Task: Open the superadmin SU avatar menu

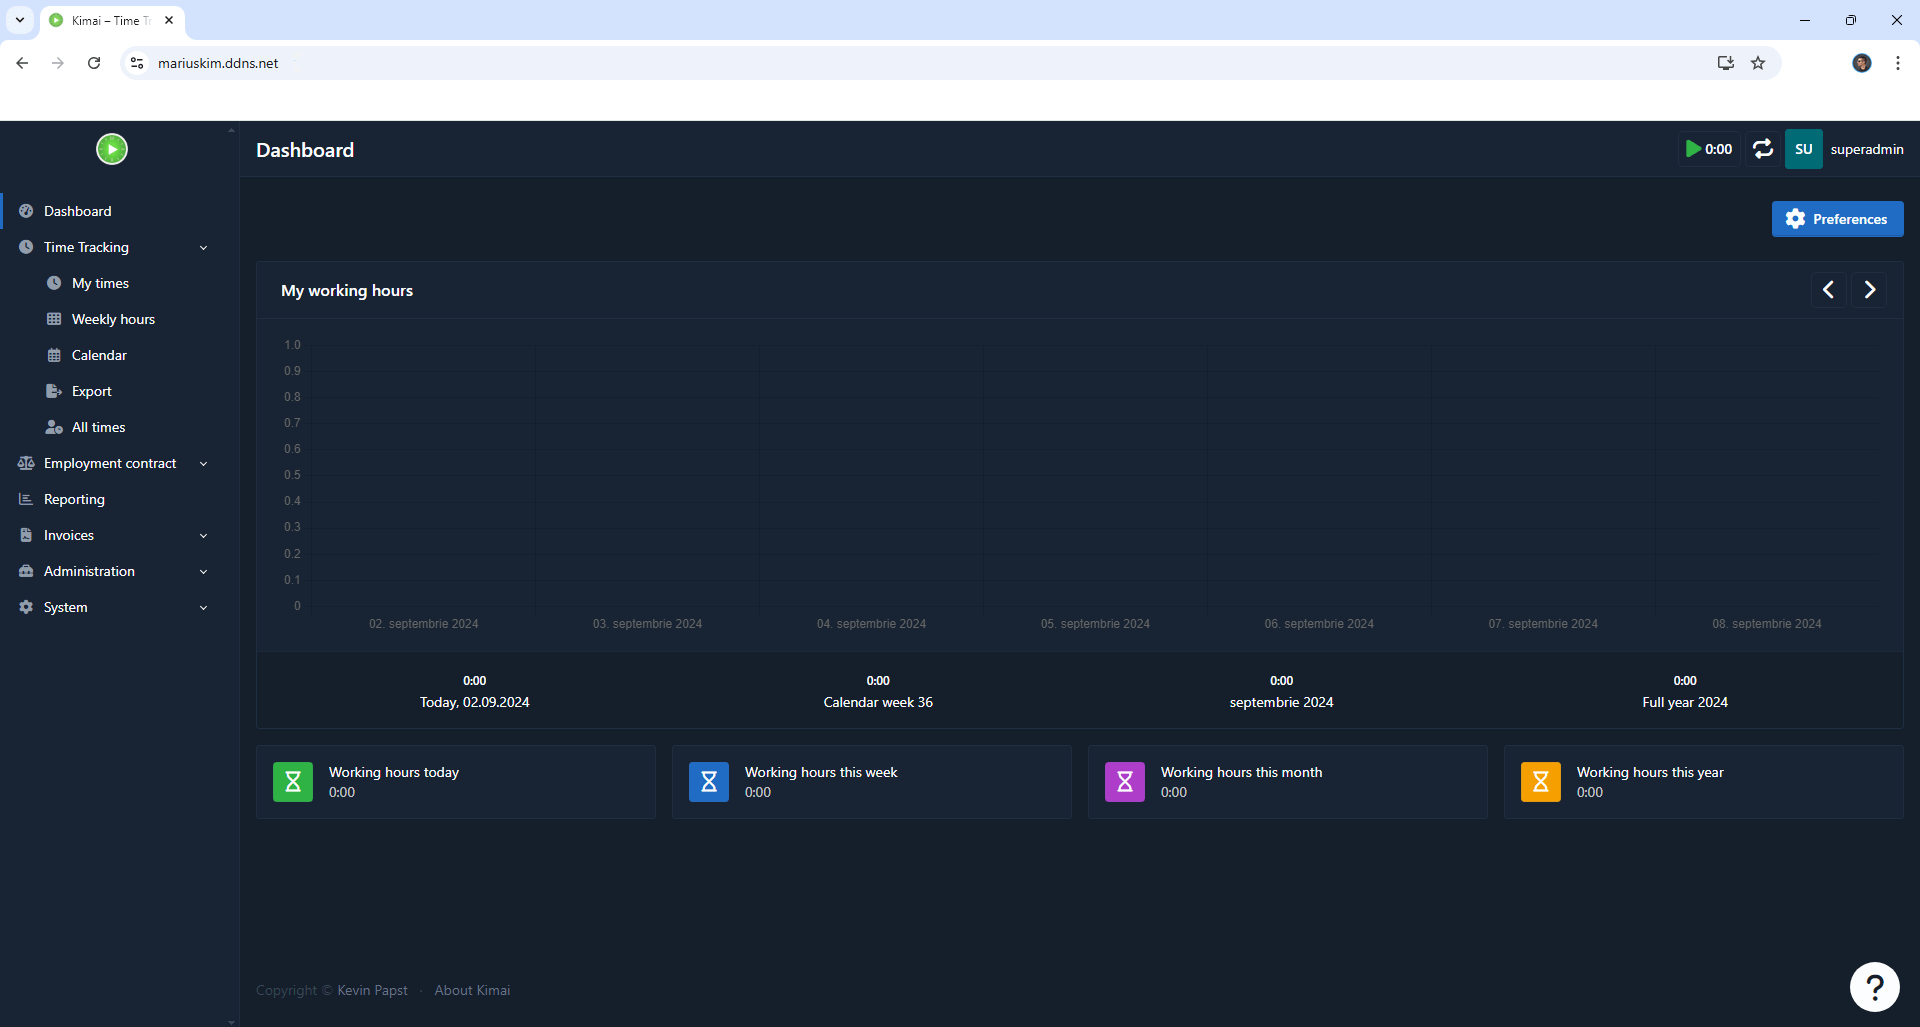Action: 1803,149
